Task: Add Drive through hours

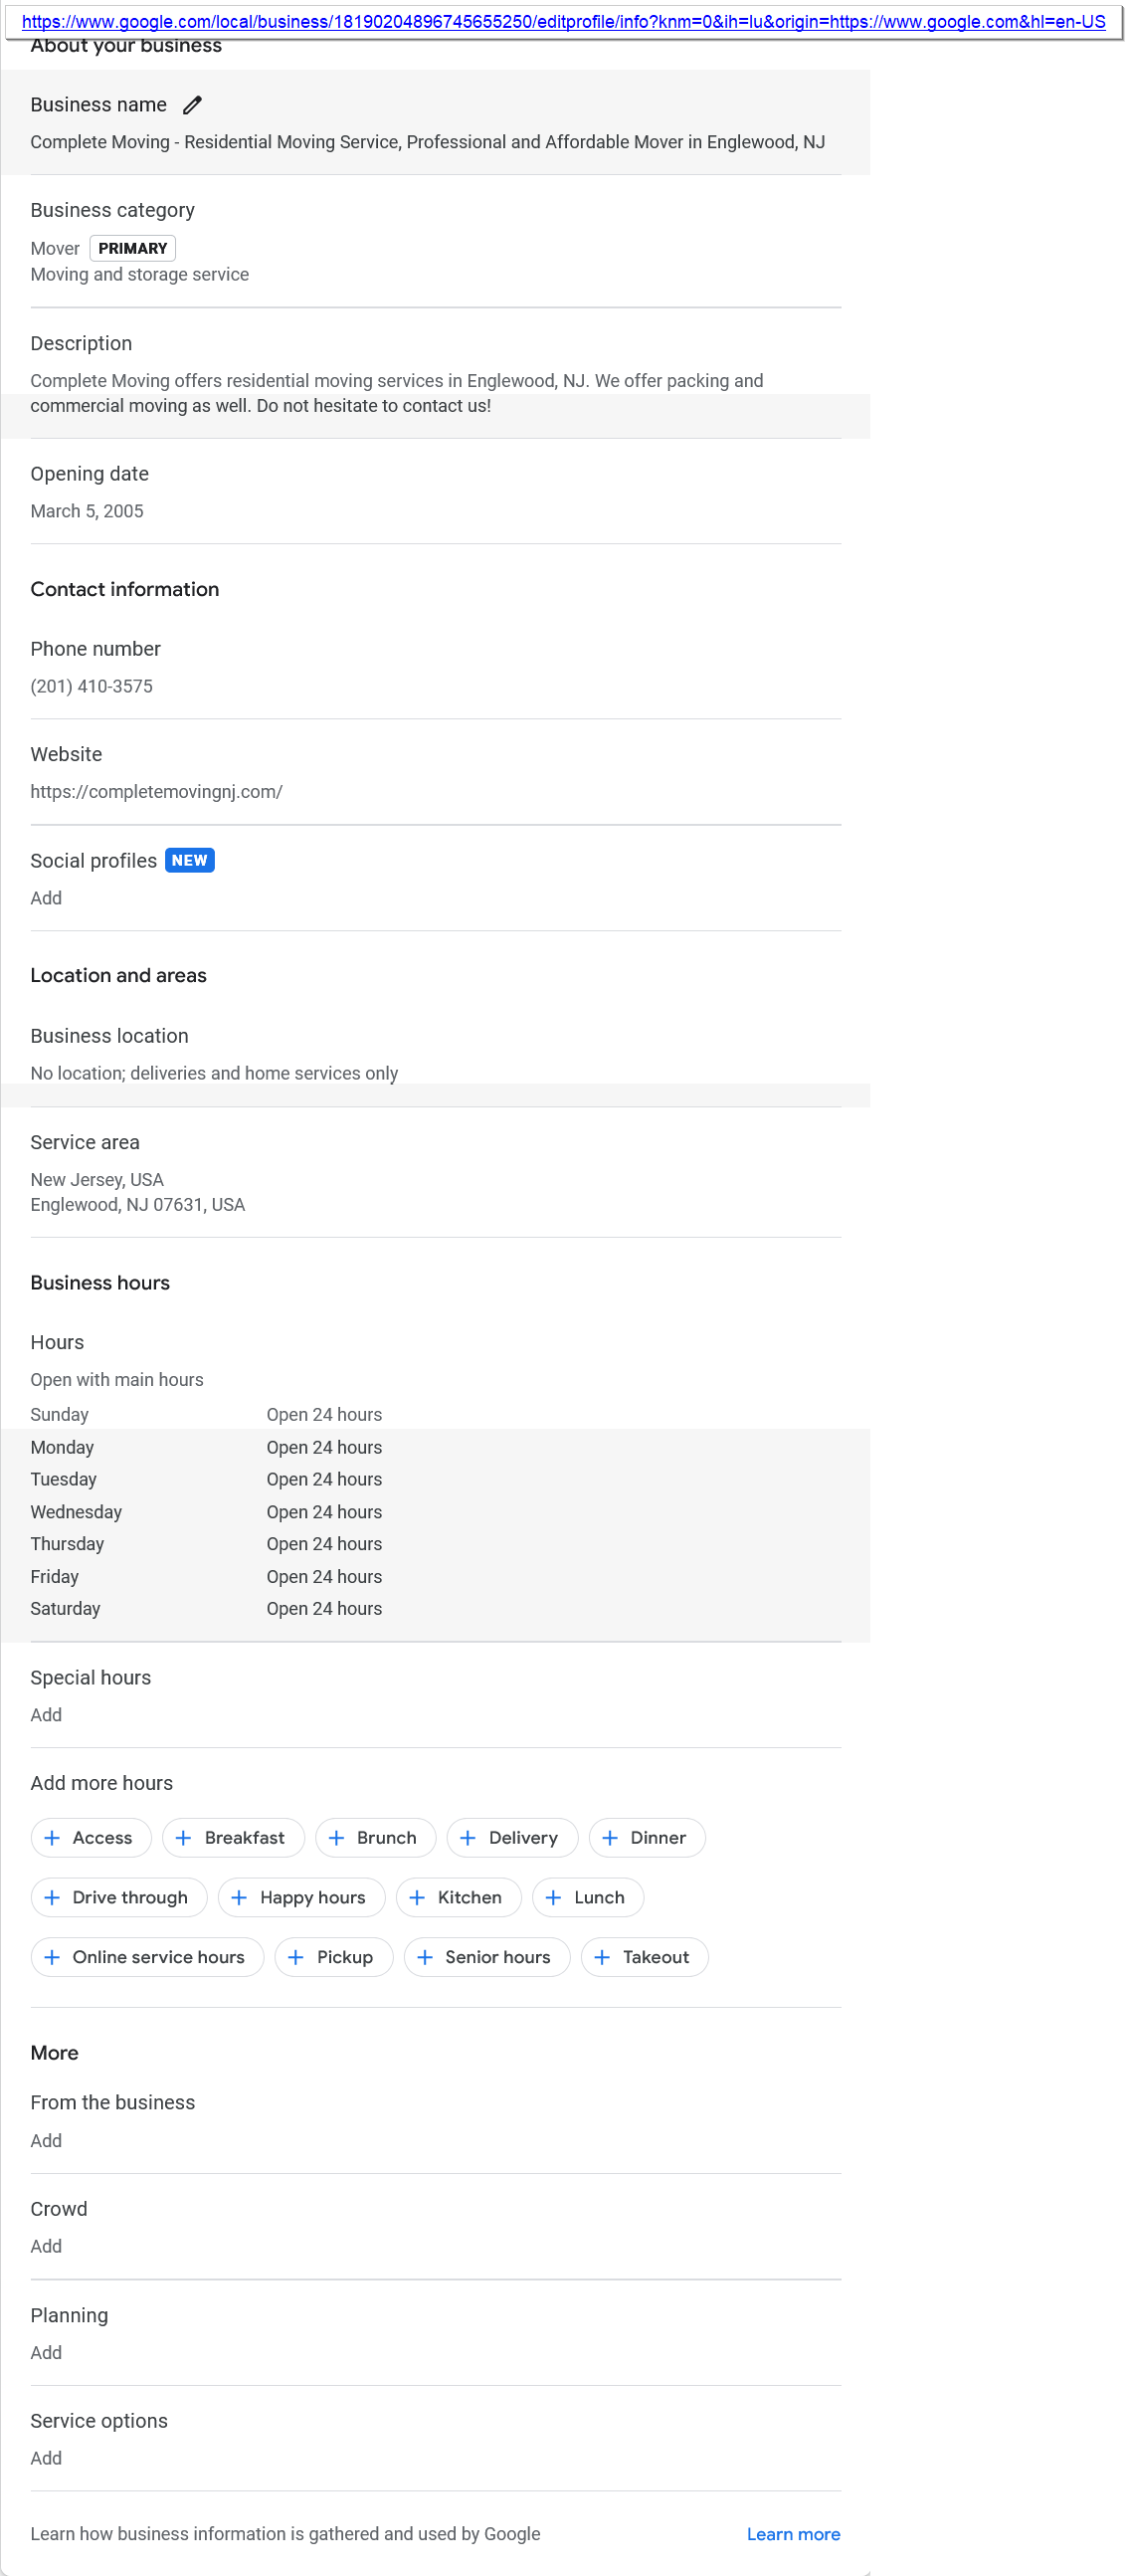Action: 119,1898
